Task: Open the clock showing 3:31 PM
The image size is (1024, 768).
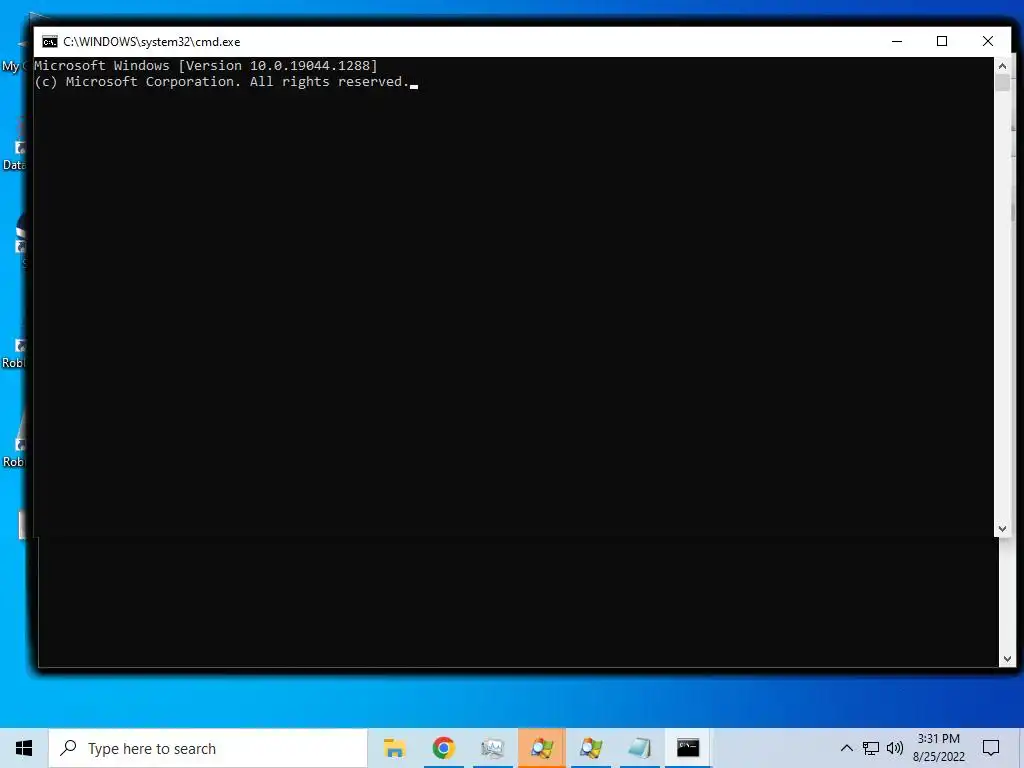Action: tap(938, 748)
